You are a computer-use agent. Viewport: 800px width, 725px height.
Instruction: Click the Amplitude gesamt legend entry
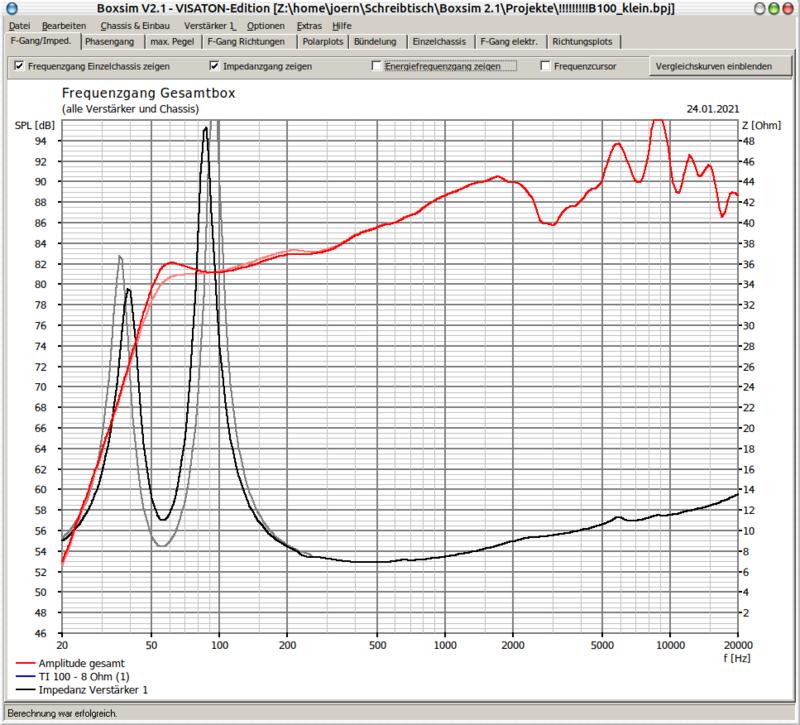point(70,663)
